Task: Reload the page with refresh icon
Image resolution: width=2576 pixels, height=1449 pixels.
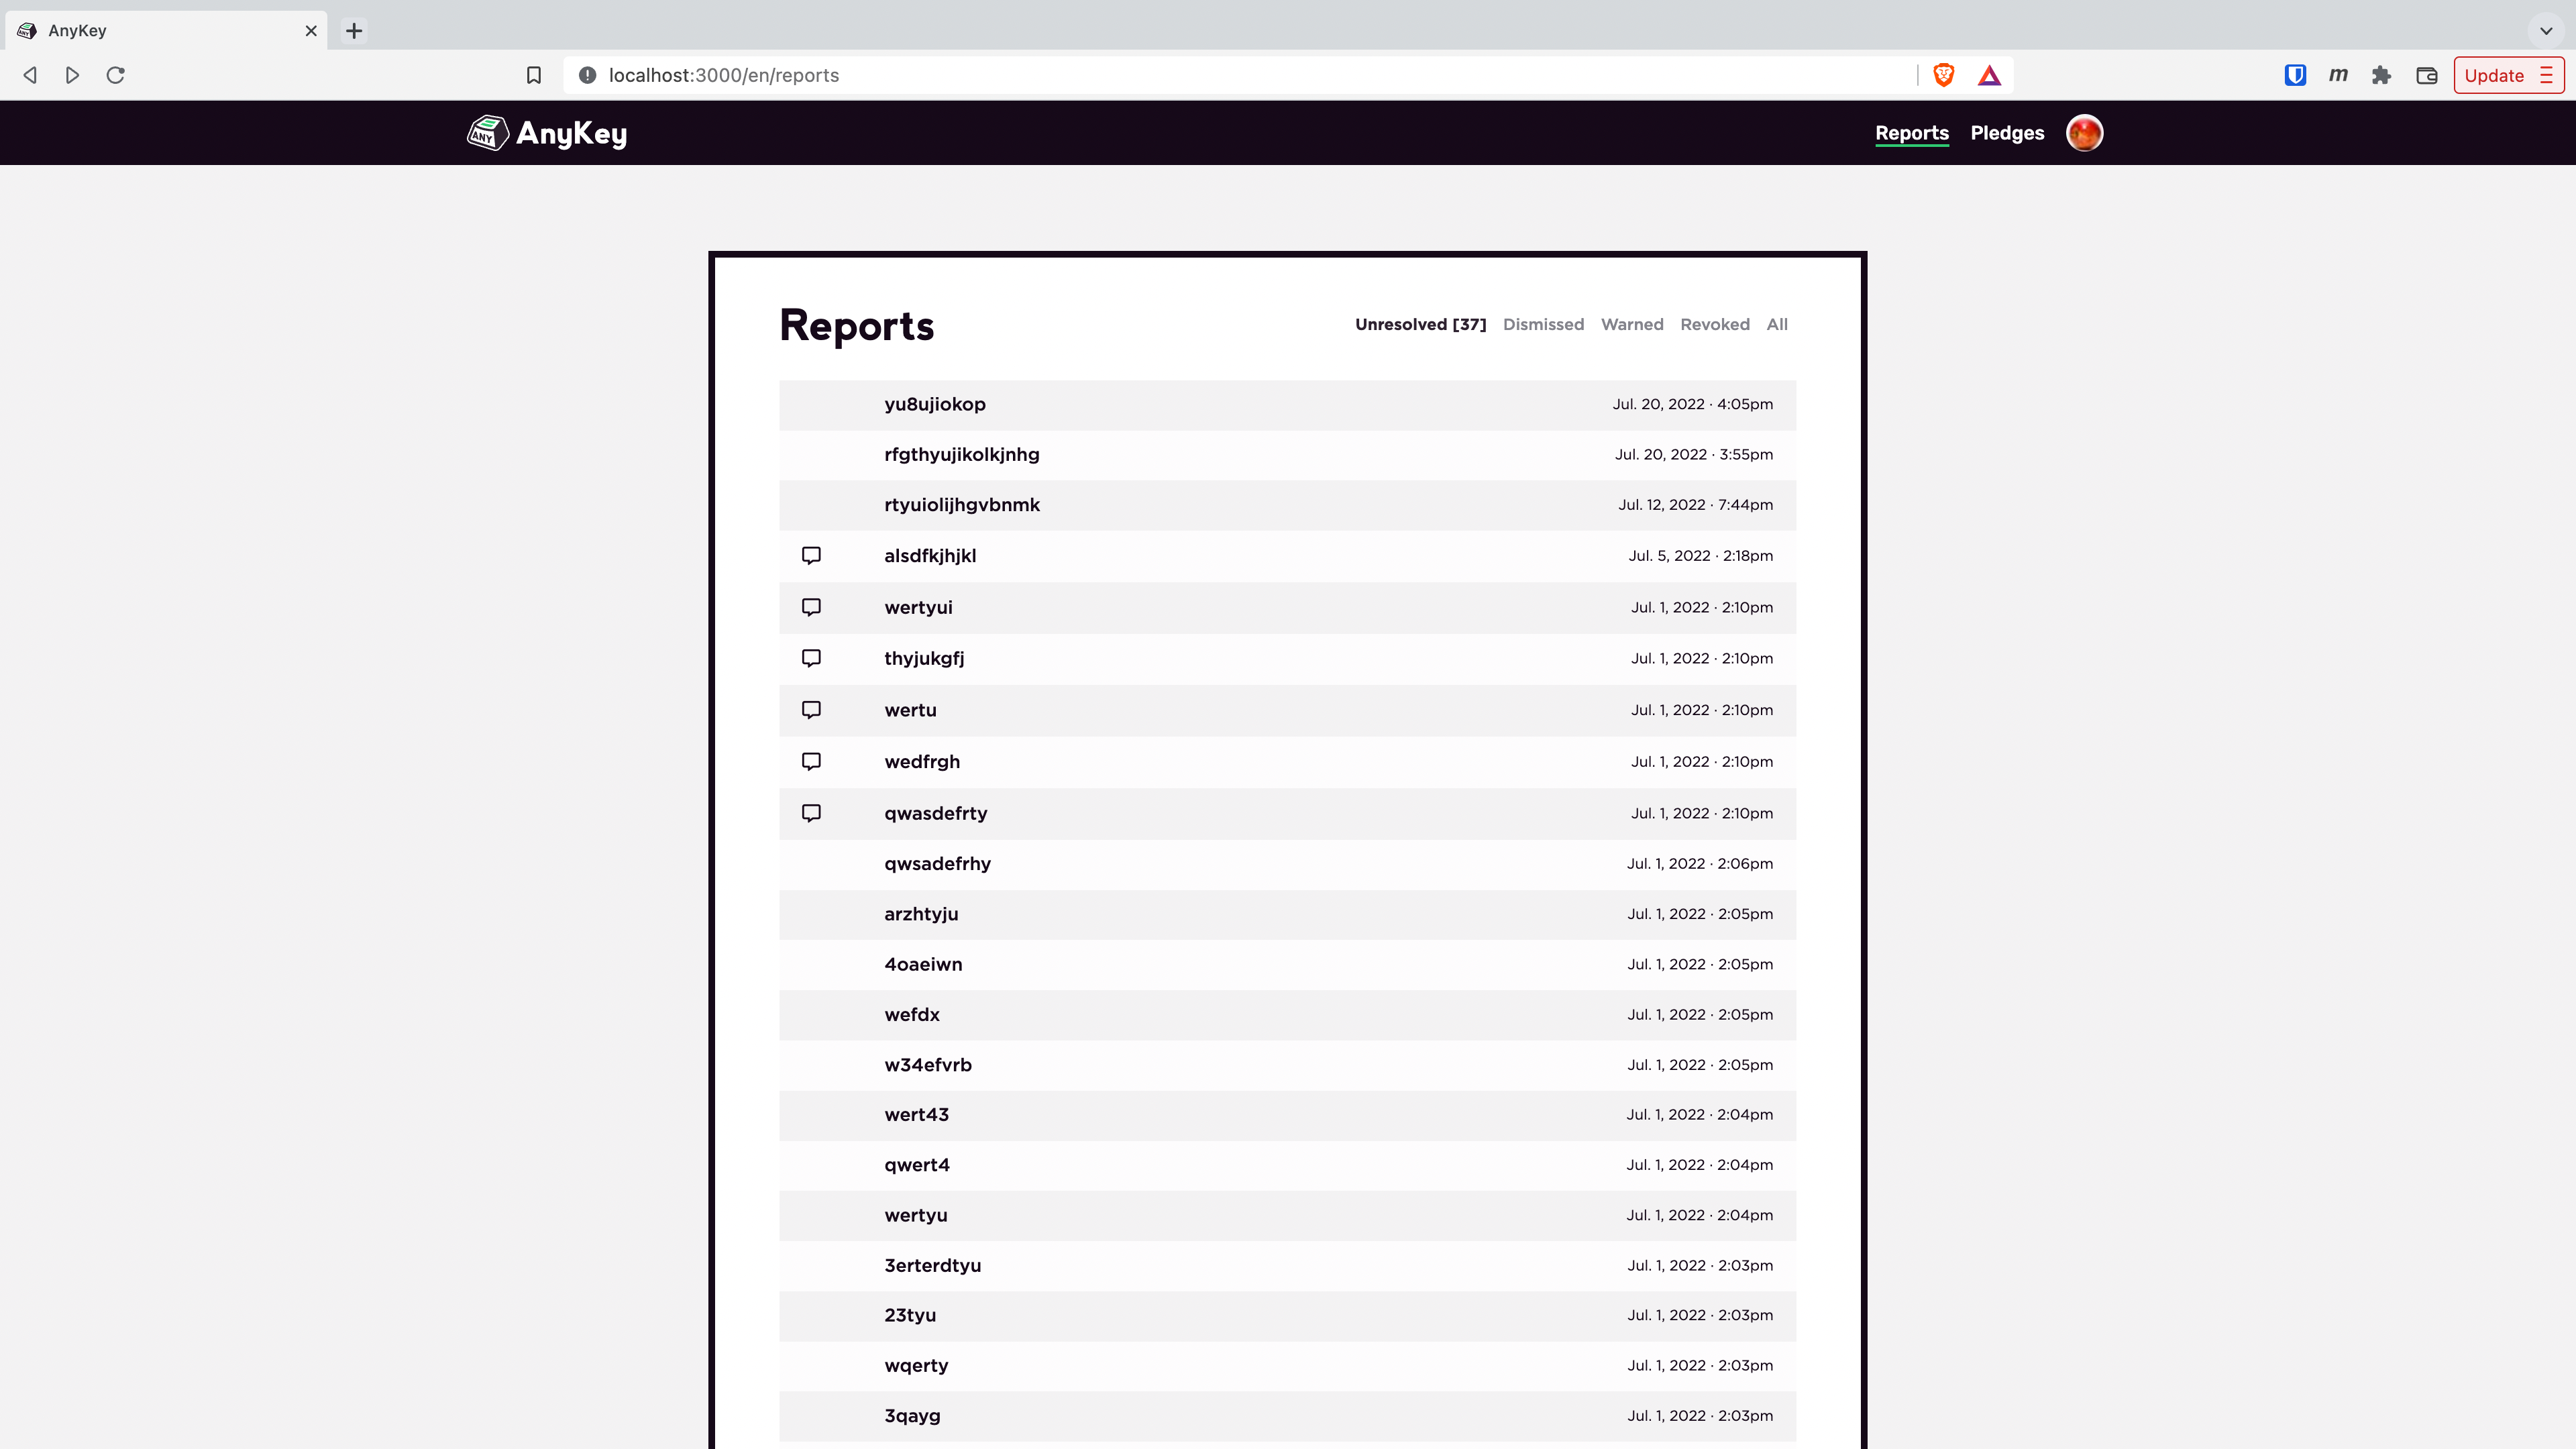Action: coord(115,75)
